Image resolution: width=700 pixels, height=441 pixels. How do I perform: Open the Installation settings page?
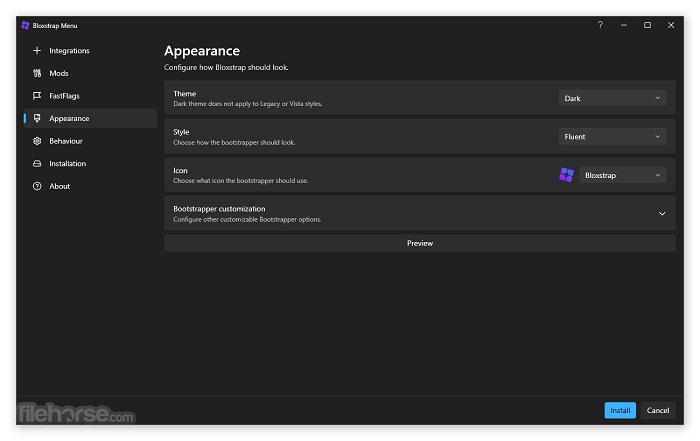coord(67,164)
